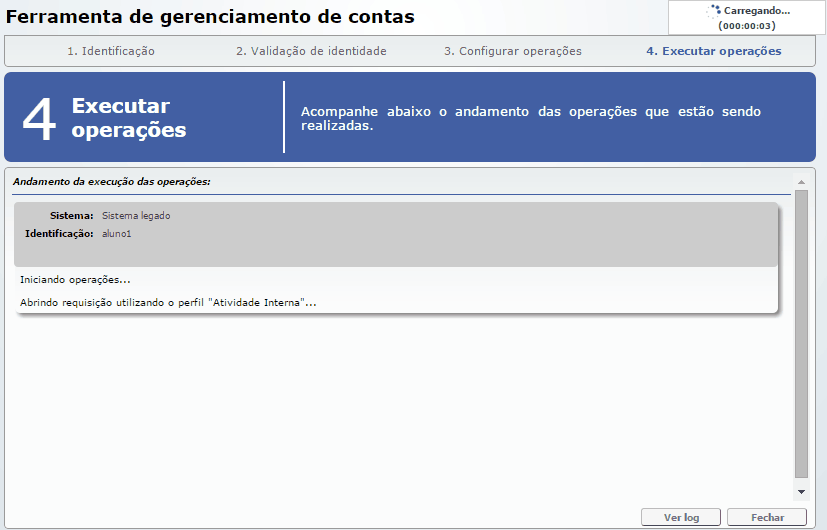Click the vertical scrollbar thumb
Viewport: 827px width, 530px height.
coord(800,333)
